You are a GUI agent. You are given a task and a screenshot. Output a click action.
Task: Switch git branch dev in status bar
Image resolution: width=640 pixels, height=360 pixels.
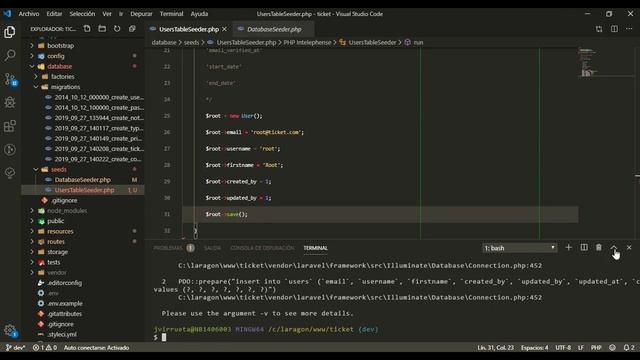16,347
